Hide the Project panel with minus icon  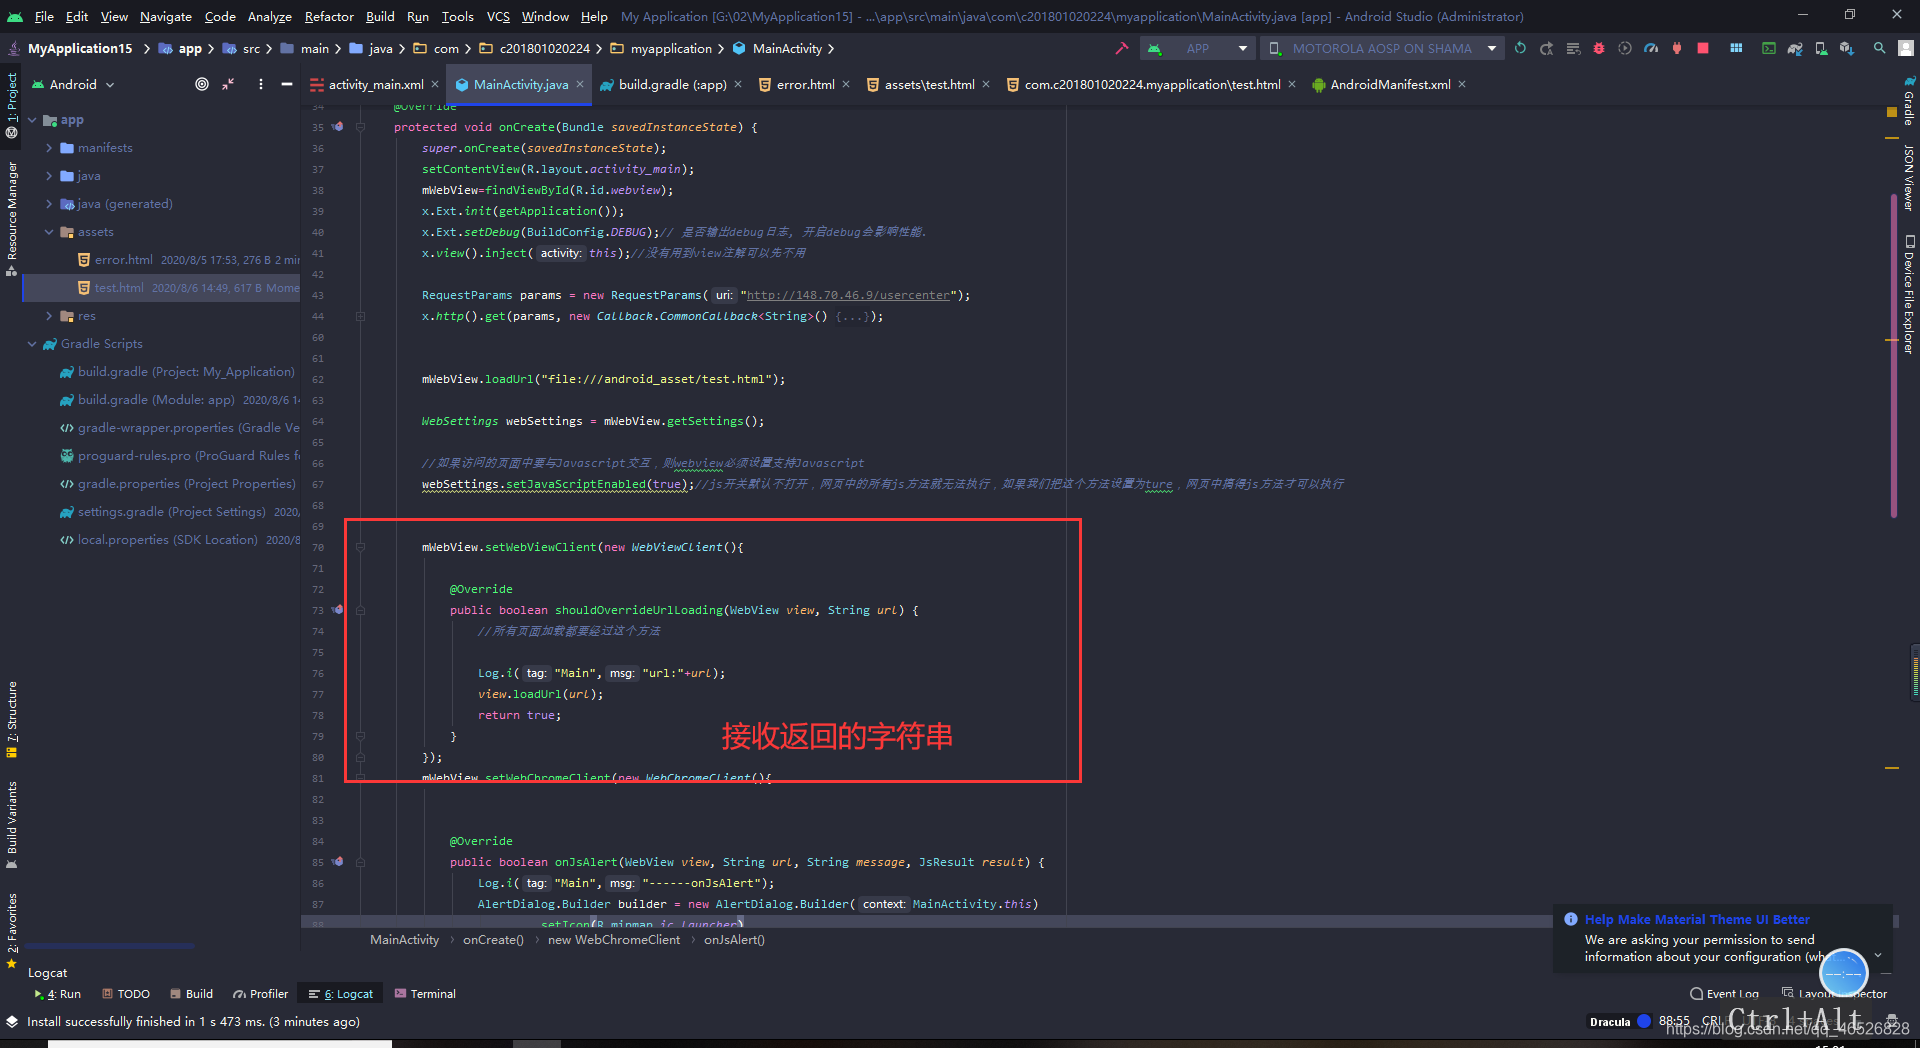(x=287, y=84)
